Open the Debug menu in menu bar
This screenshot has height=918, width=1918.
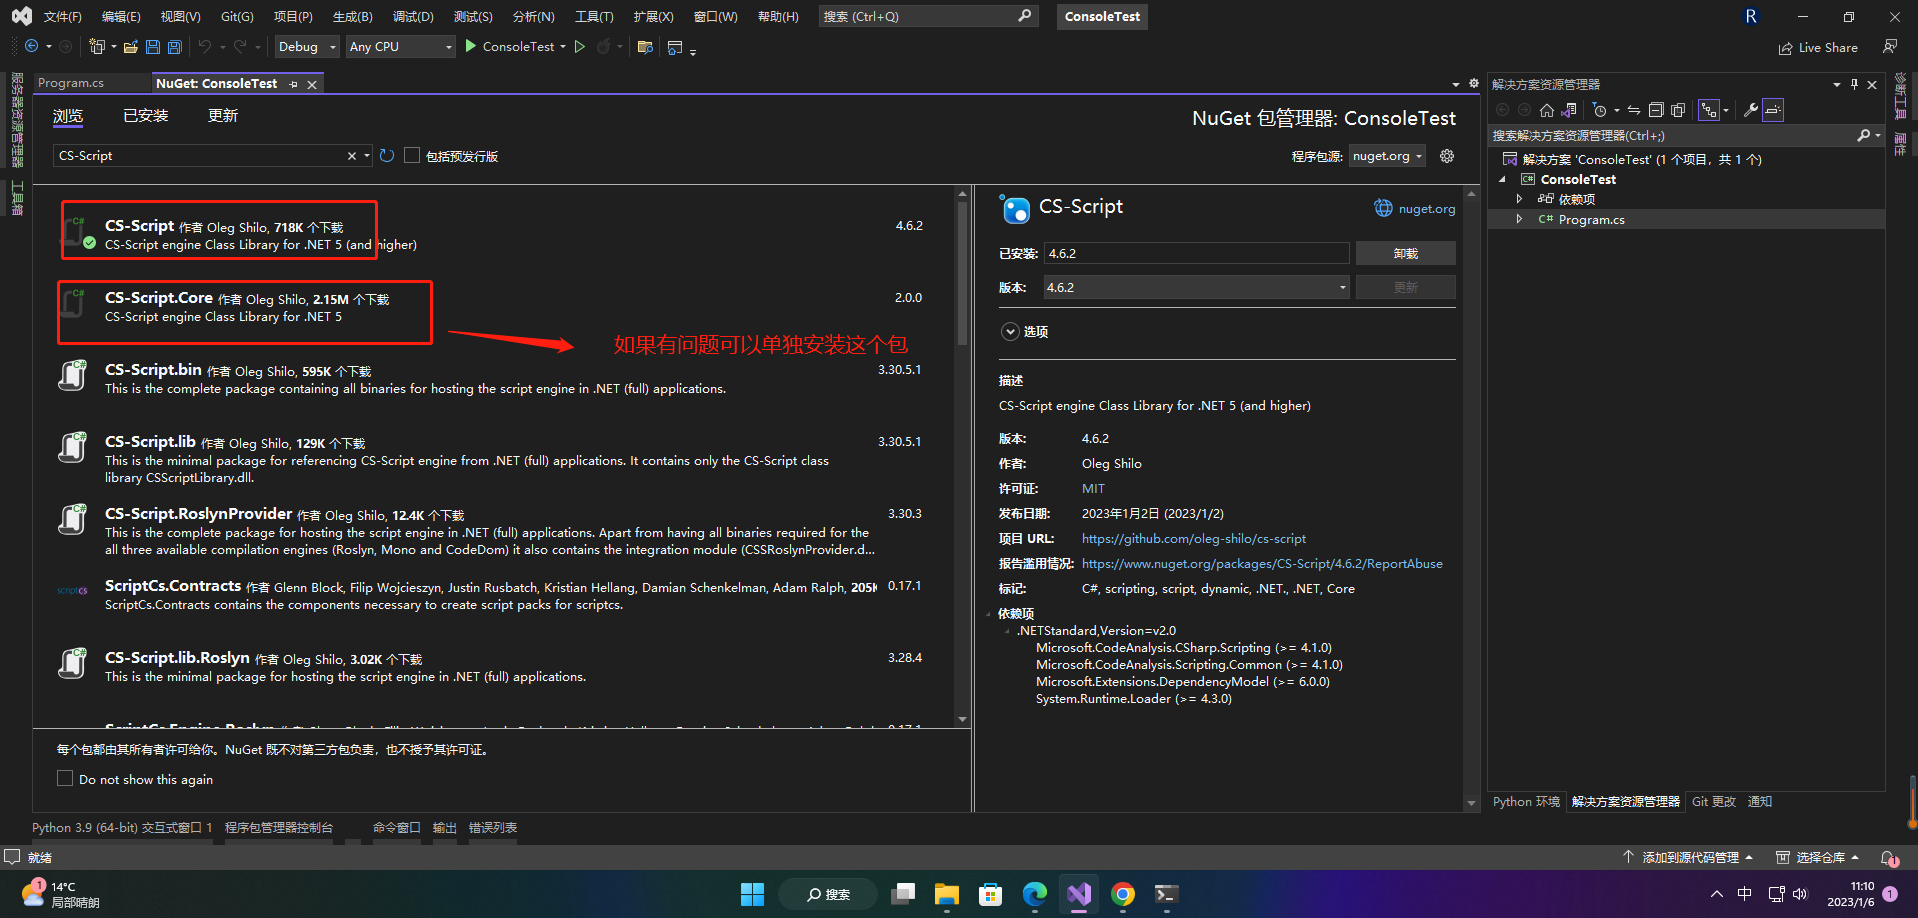coord(413,16)
